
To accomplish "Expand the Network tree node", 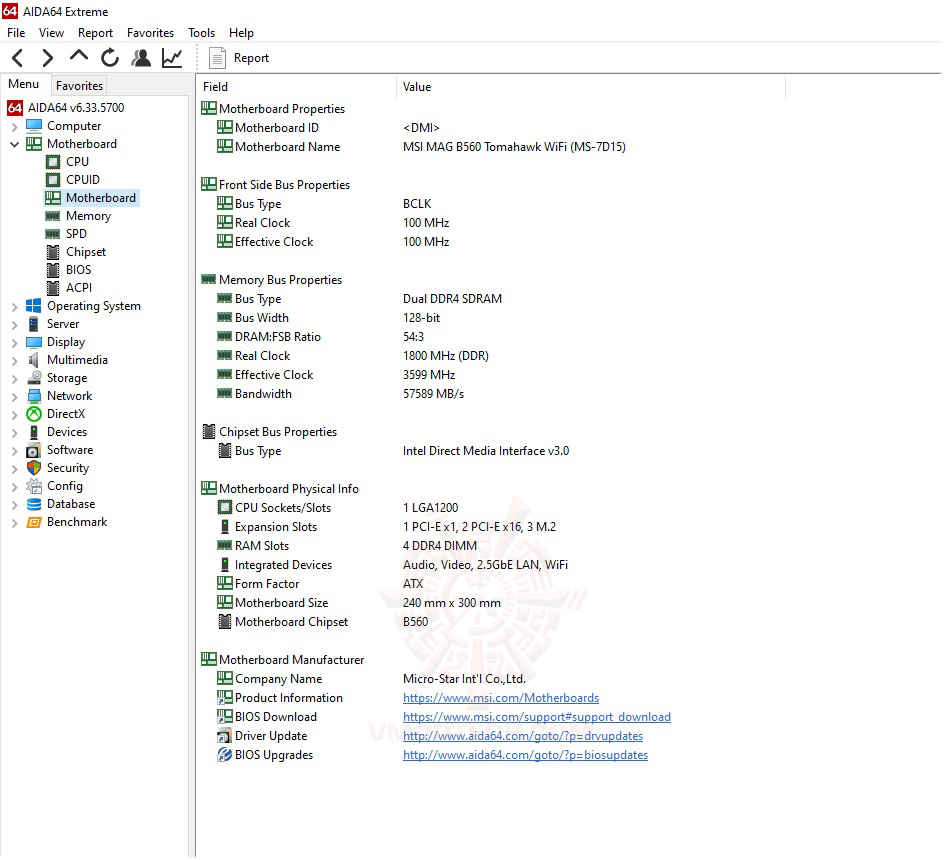I will (x=14, y=397).
